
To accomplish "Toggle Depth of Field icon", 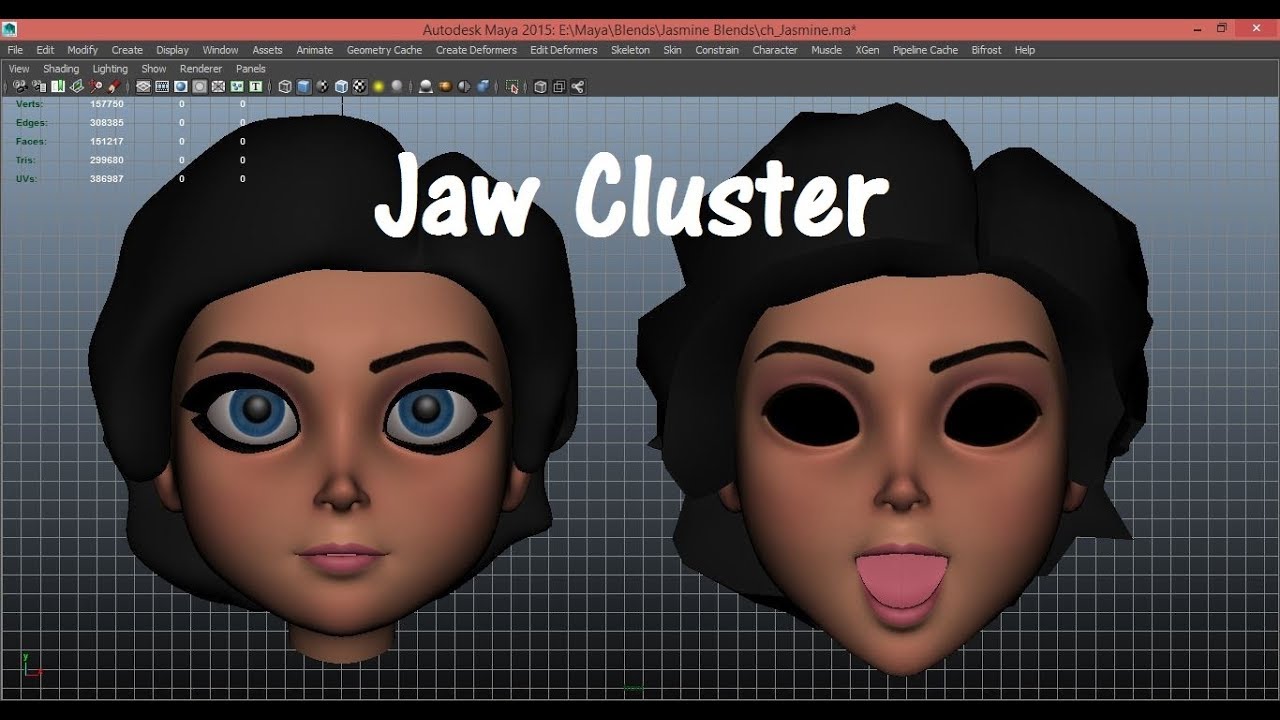I will pos(483,87).
